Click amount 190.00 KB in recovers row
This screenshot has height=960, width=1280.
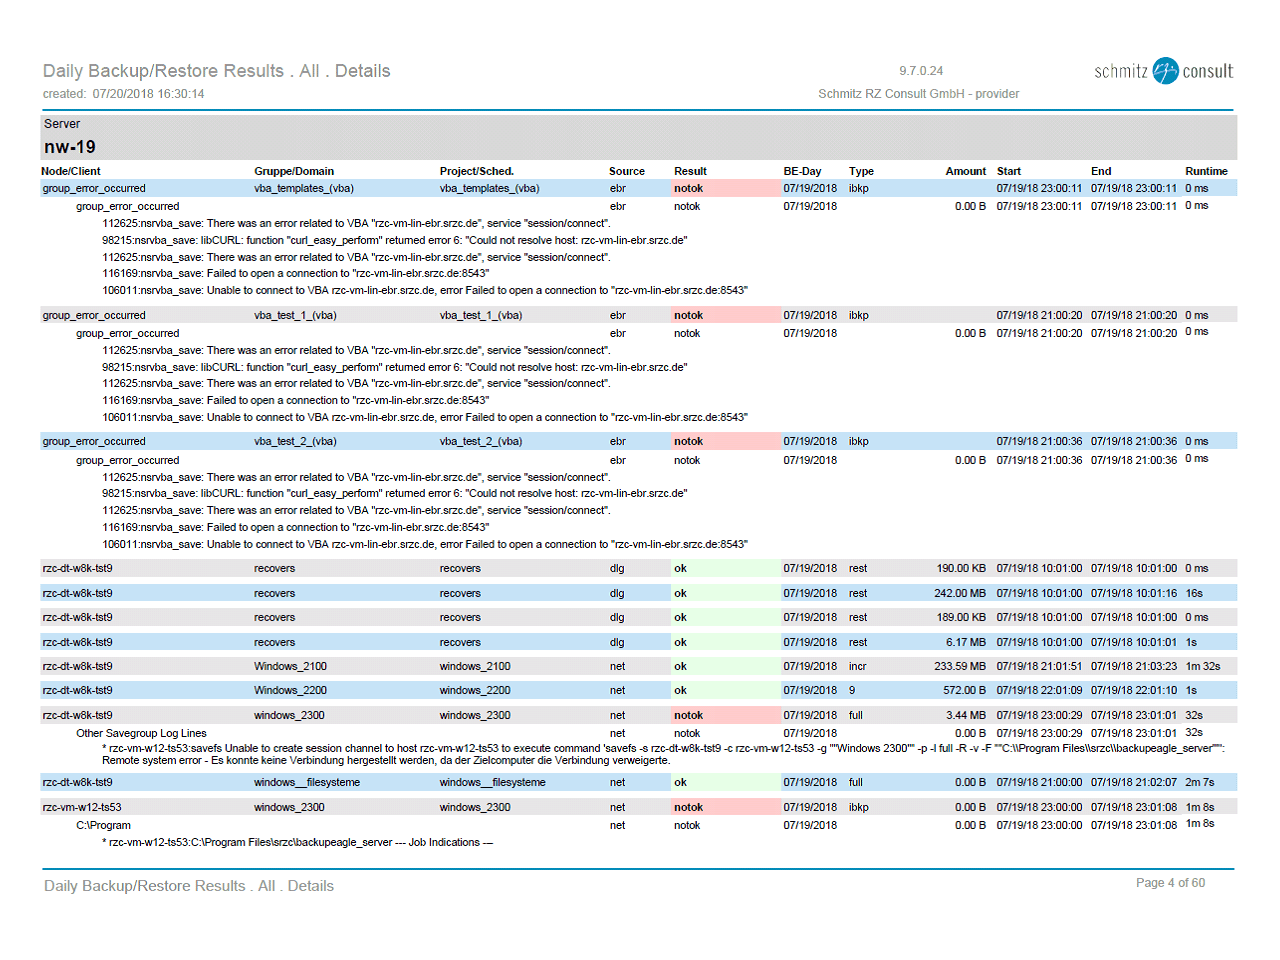(961, 568)
